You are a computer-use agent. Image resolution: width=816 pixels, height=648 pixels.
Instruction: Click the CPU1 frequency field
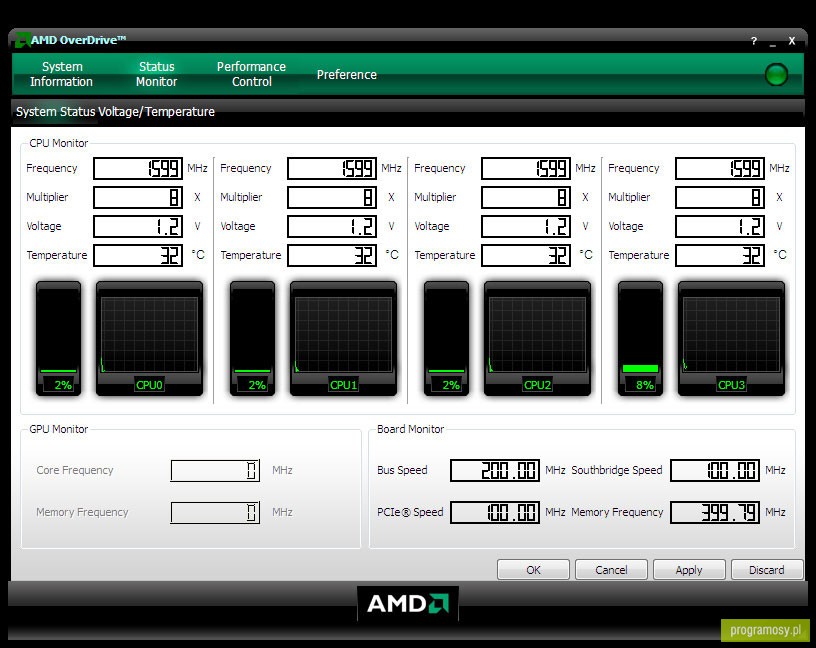[x=332, y=168]
